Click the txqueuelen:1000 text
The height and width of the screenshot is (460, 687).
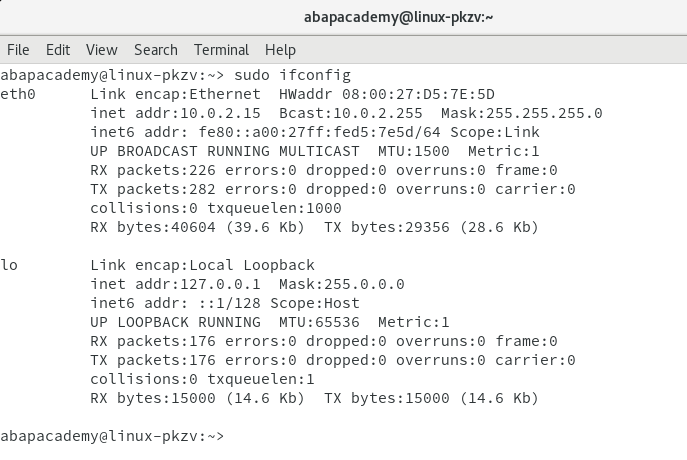(x=274, y=208)
